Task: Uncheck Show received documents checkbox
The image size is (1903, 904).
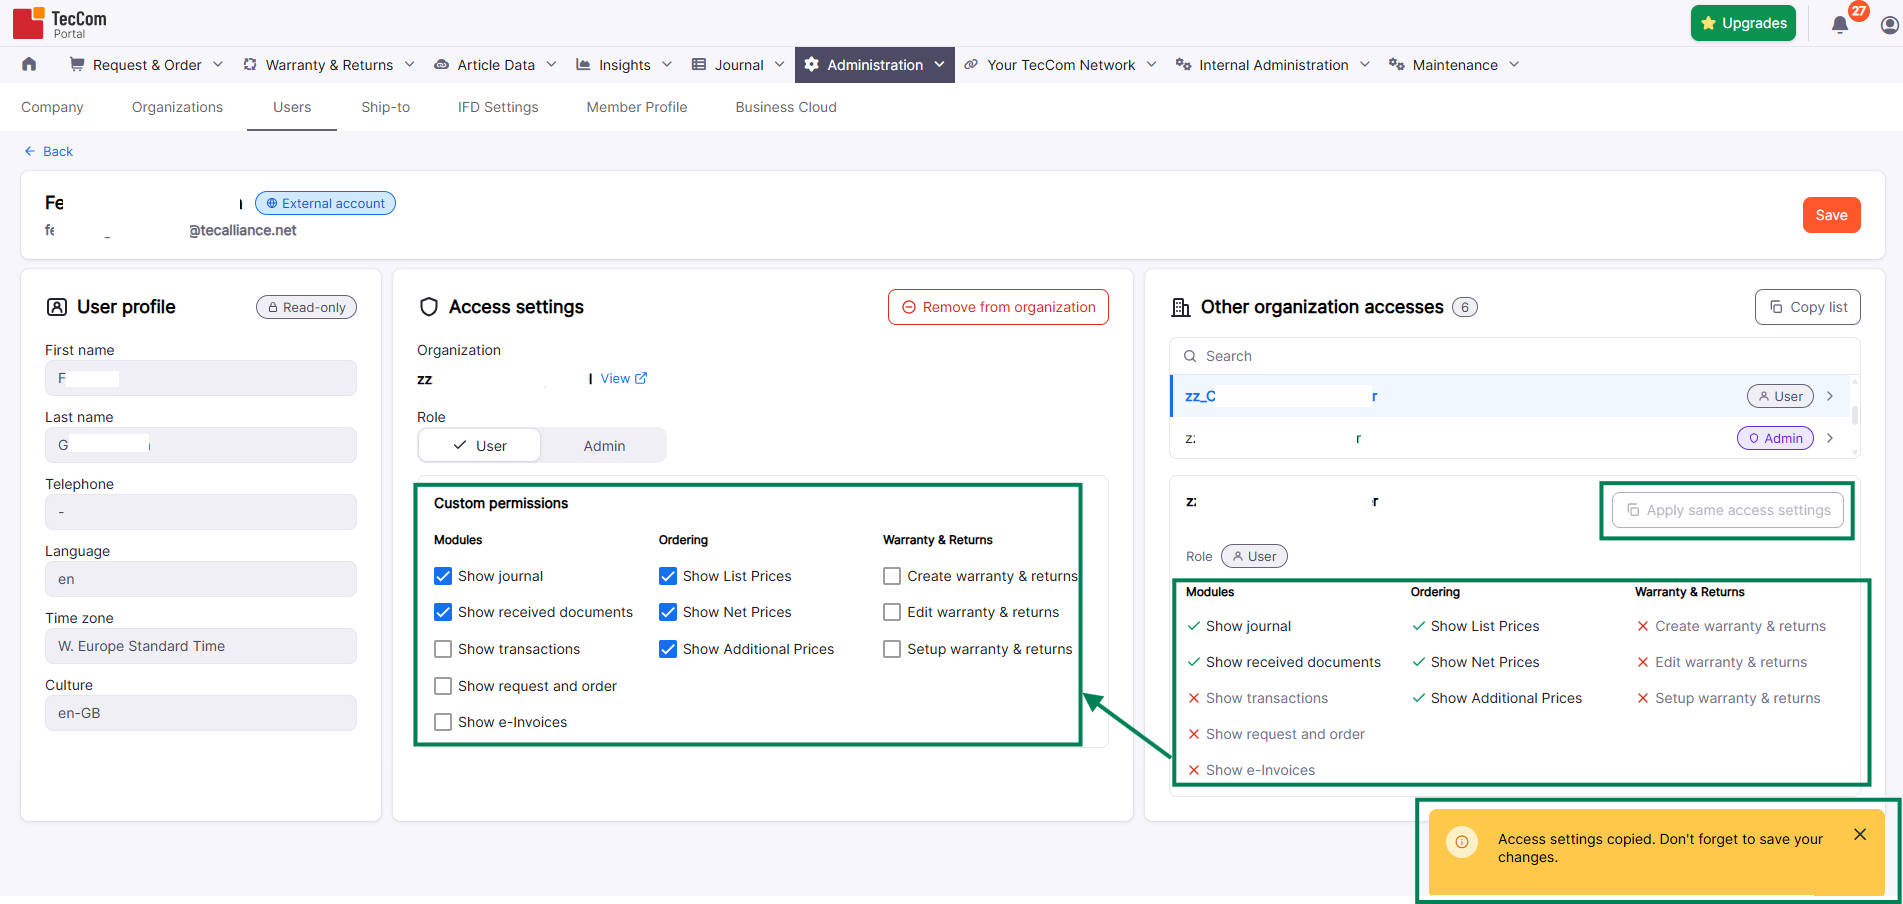Action: pos(443,612)
